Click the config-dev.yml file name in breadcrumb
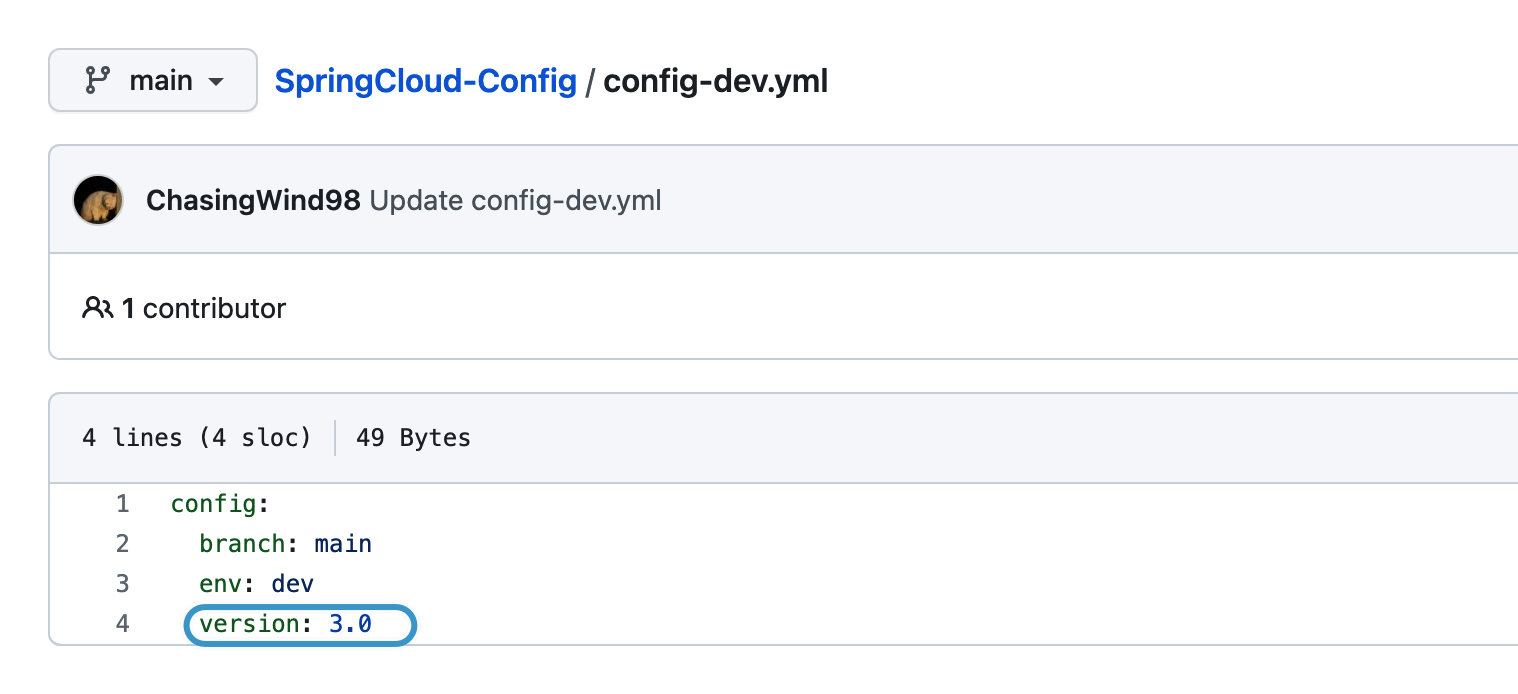1518x694 pixels. 715,80
